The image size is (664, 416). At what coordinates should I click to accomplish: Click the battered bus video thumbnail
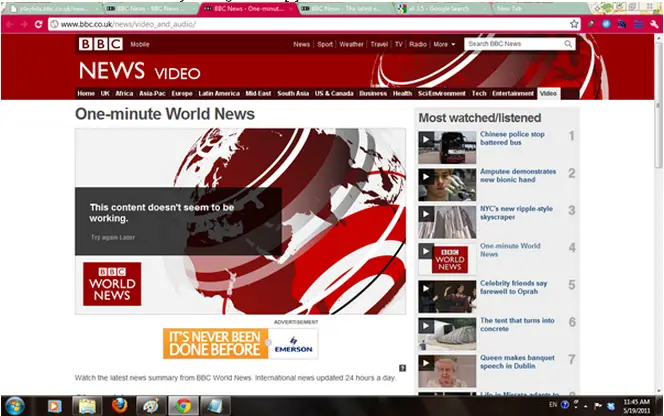click(447, 147)
